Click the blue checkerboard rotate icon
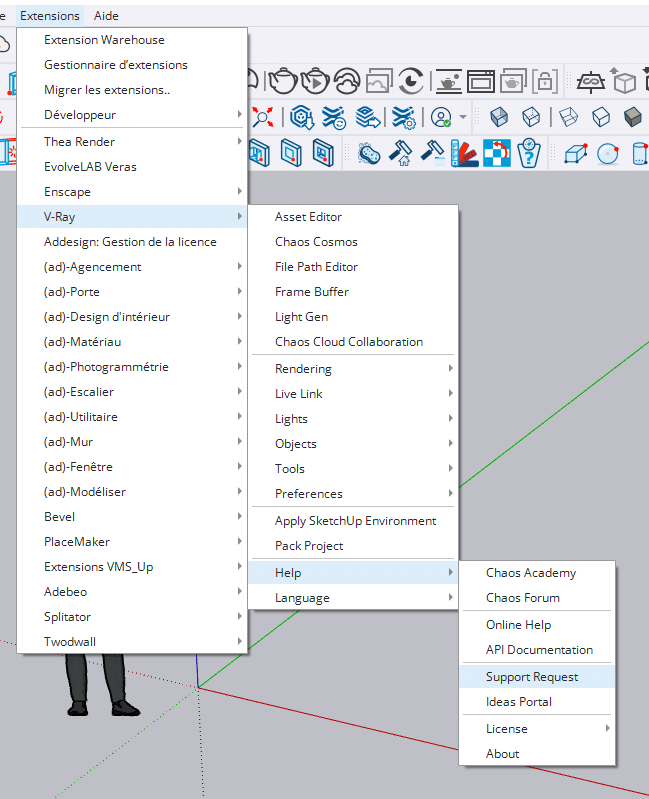The width and height of the screenshot is (649, 799). click(x=497, y=153)
